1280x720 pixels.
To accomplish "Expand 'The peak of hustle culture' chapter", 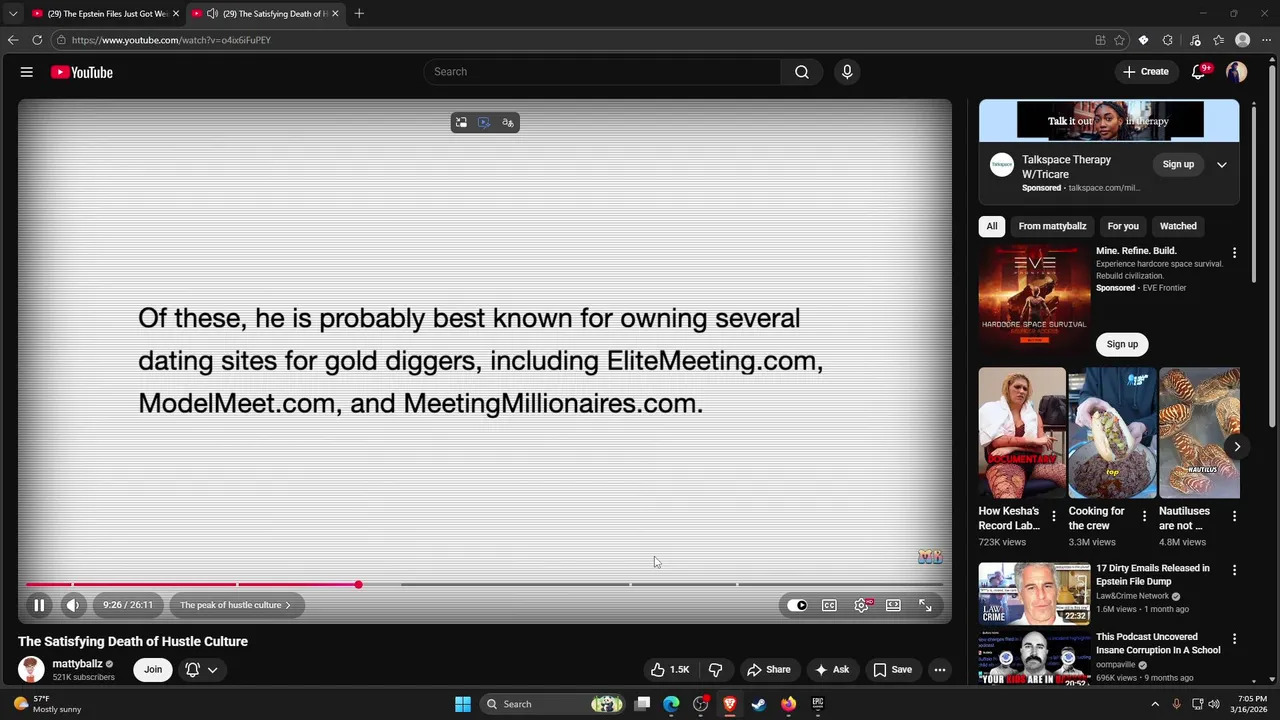I will [236, 605].
